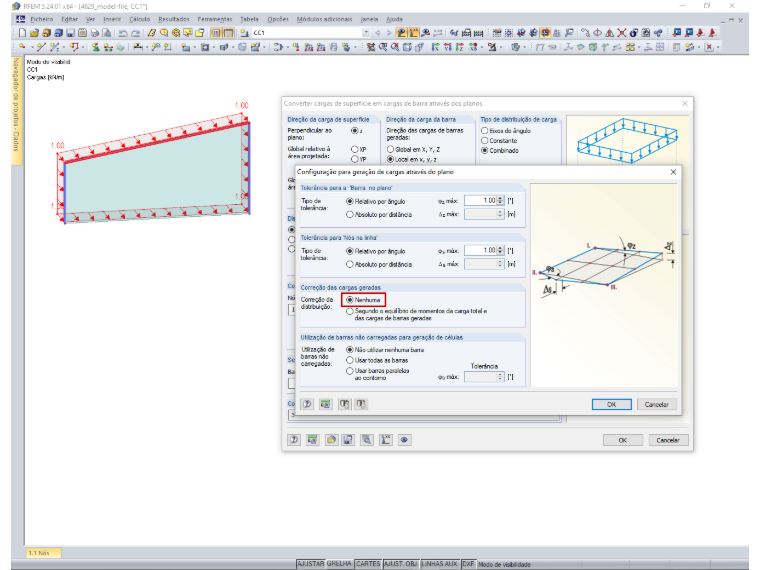Click the save icon in Converter dialog footer
Screen dimensions: 760x570
click(348, 440)
